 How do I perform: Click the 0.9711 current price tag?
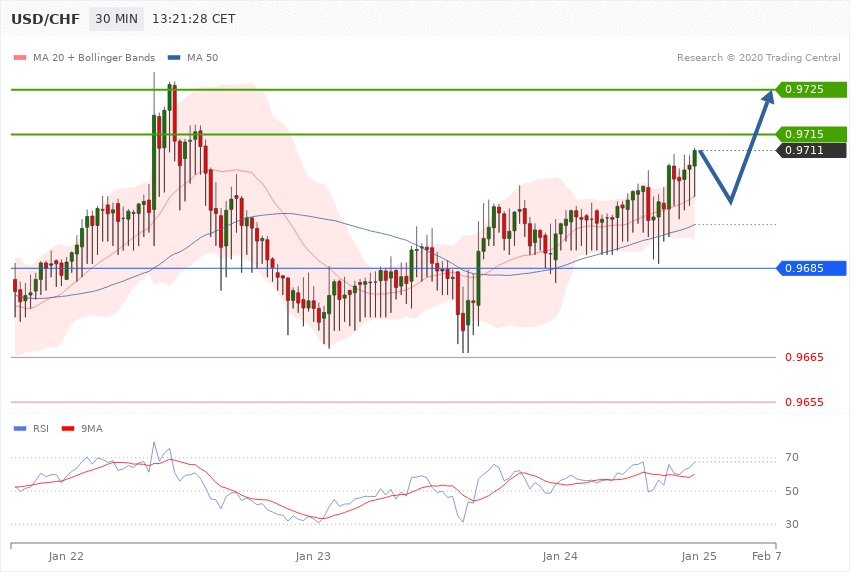coord(811,150)
